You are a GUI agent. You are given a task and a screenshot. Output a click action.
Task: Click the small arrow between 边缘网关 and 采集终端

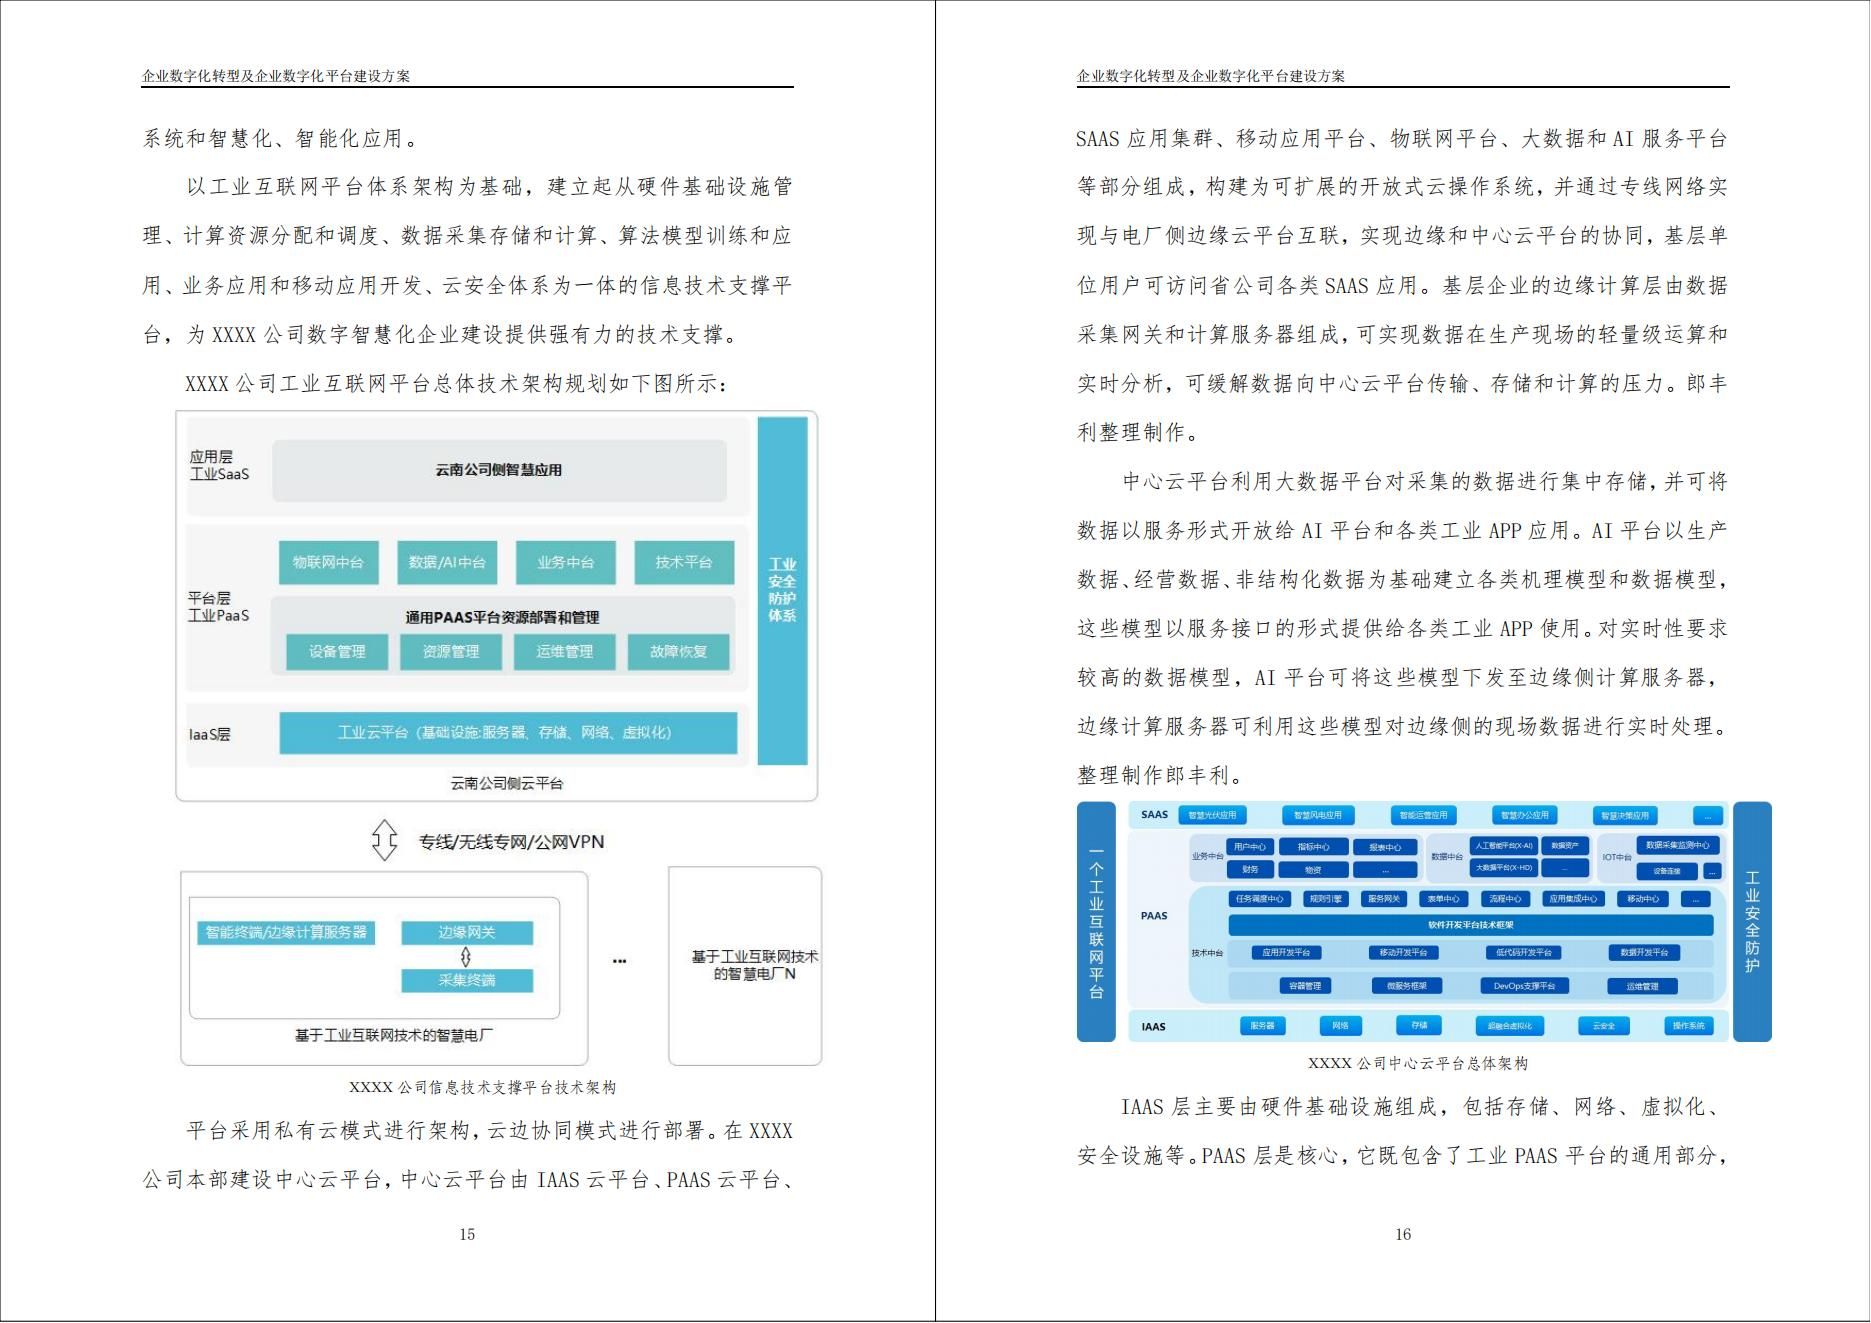coord(466,957)
